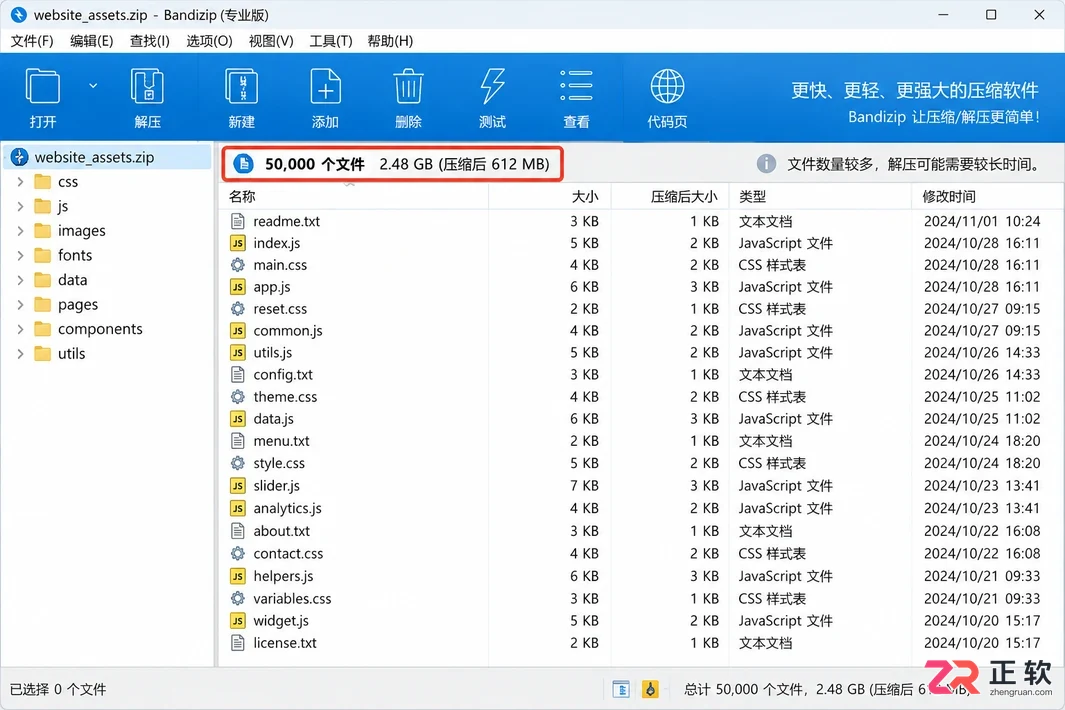Screen dimensions: 1065x710
Task: Select the file named menu.txt
Action: click(281, 441)
